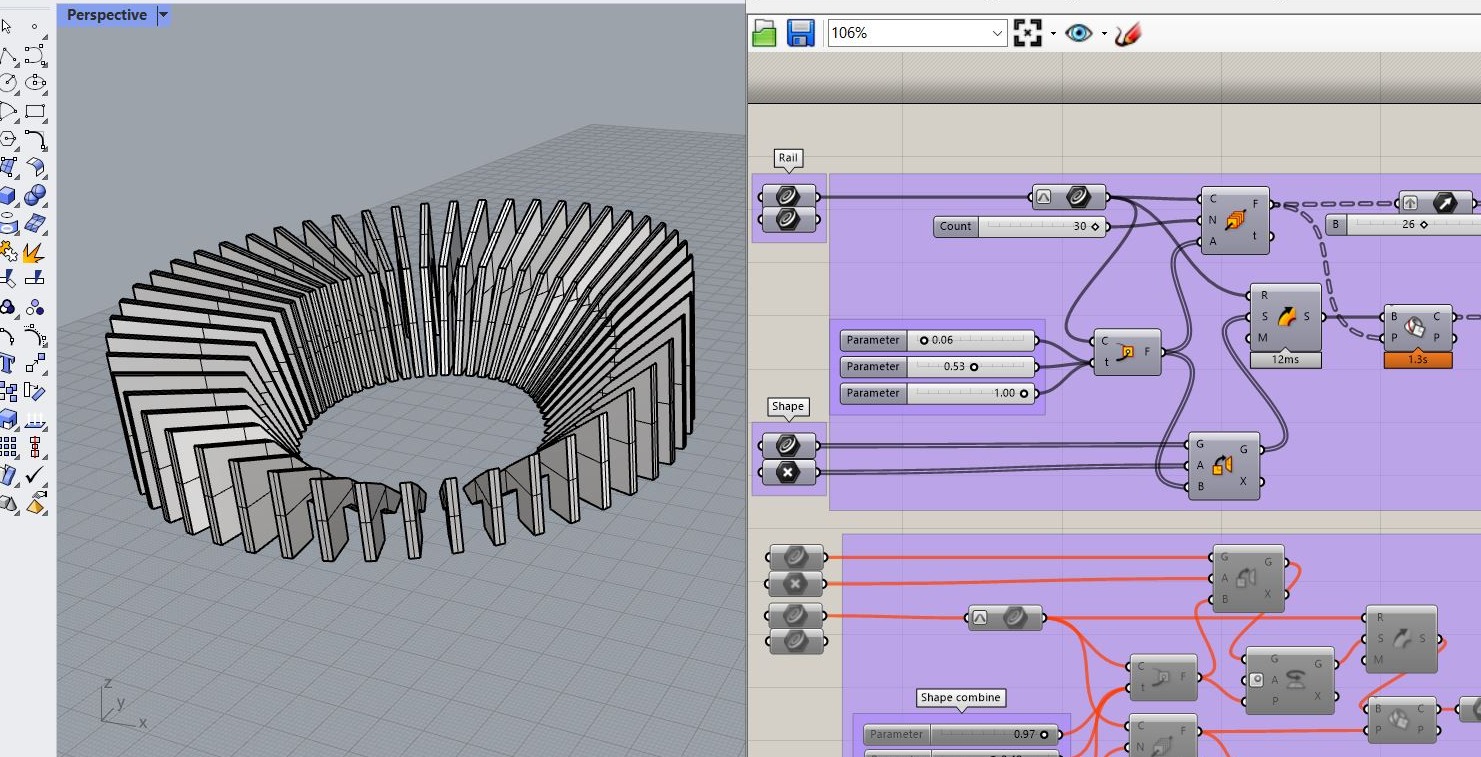Select the Text tool in Rhino sidebar

point(8,362)
